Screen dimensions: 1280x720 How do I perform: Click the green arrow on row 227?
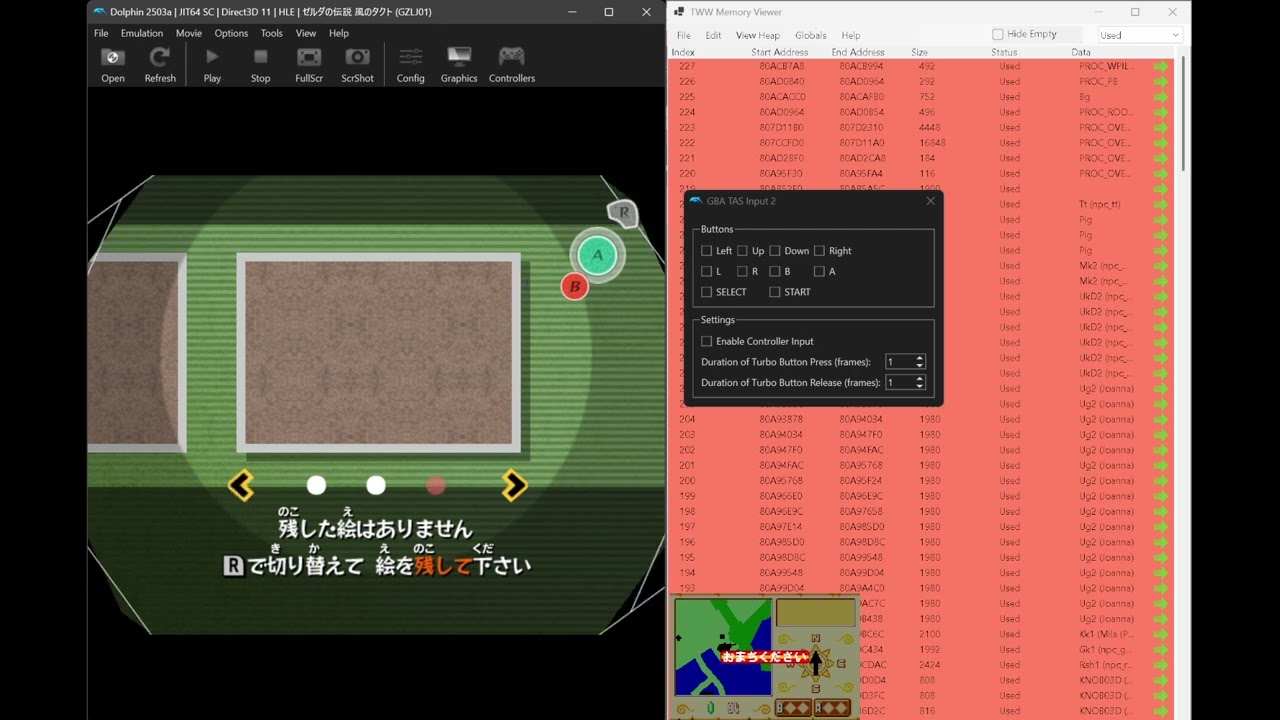pyautogui.click(x=1160, y=66)
